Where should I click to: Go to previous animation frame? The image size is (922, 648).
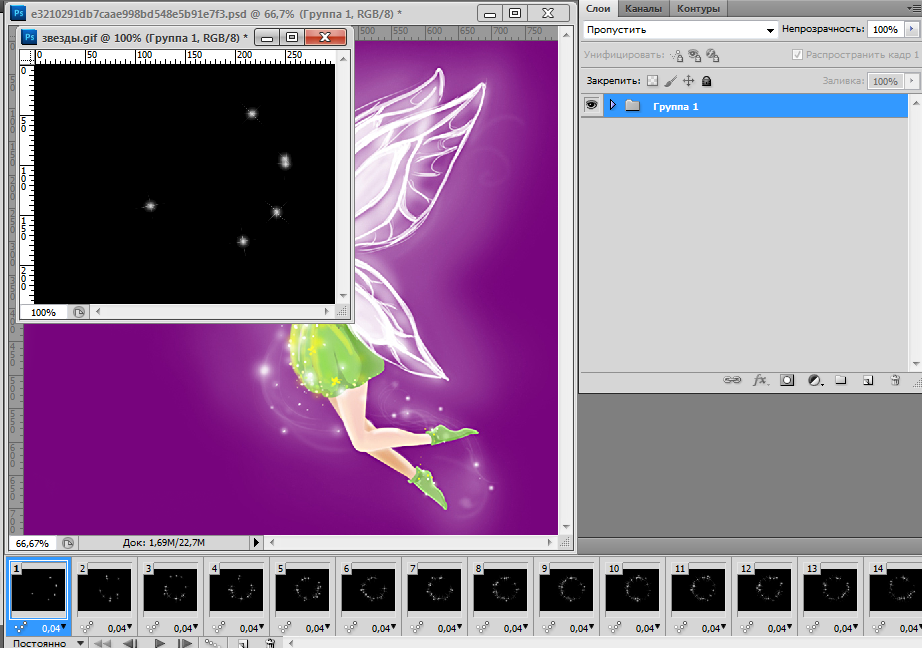(130, 643)
